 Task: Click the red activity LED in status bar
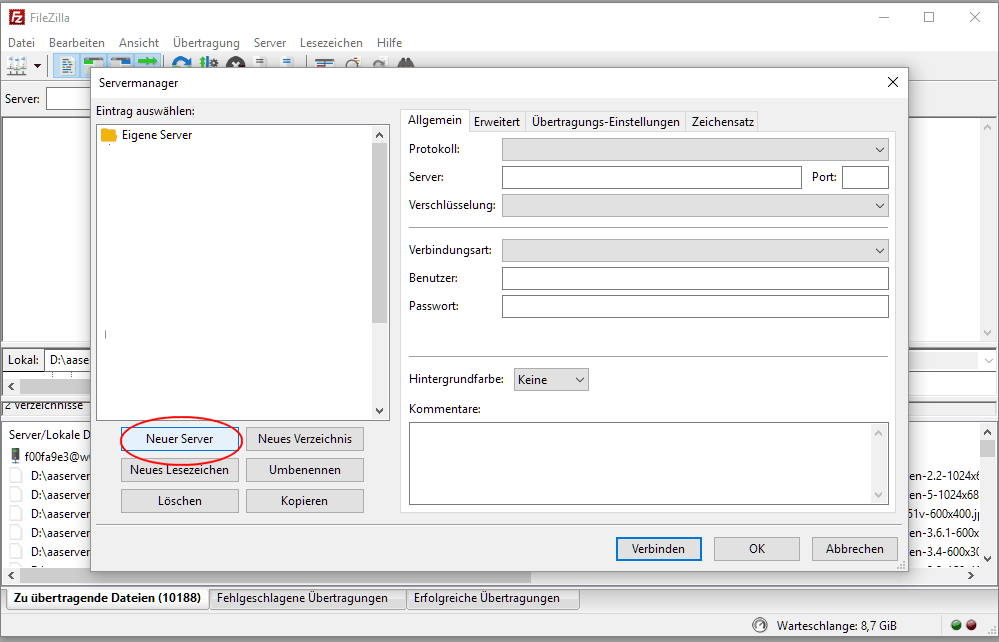tap(972, 625)
